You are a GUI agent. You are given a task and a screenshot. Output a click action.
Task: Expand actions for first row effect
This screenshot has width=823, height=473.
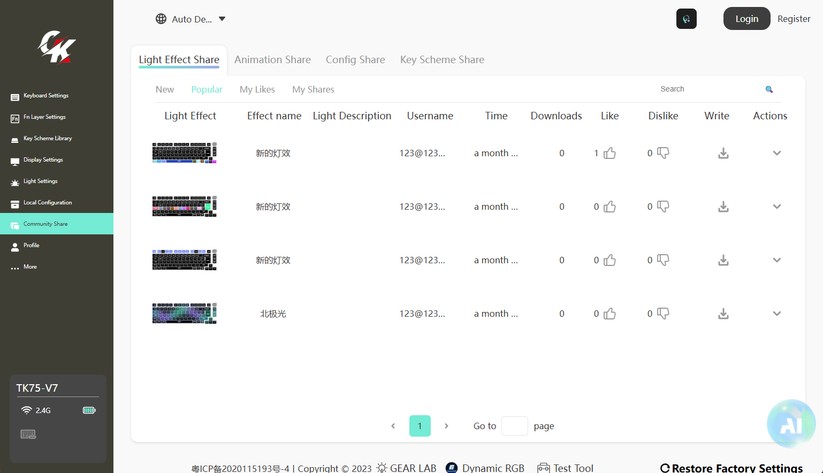tap(777, 153)
